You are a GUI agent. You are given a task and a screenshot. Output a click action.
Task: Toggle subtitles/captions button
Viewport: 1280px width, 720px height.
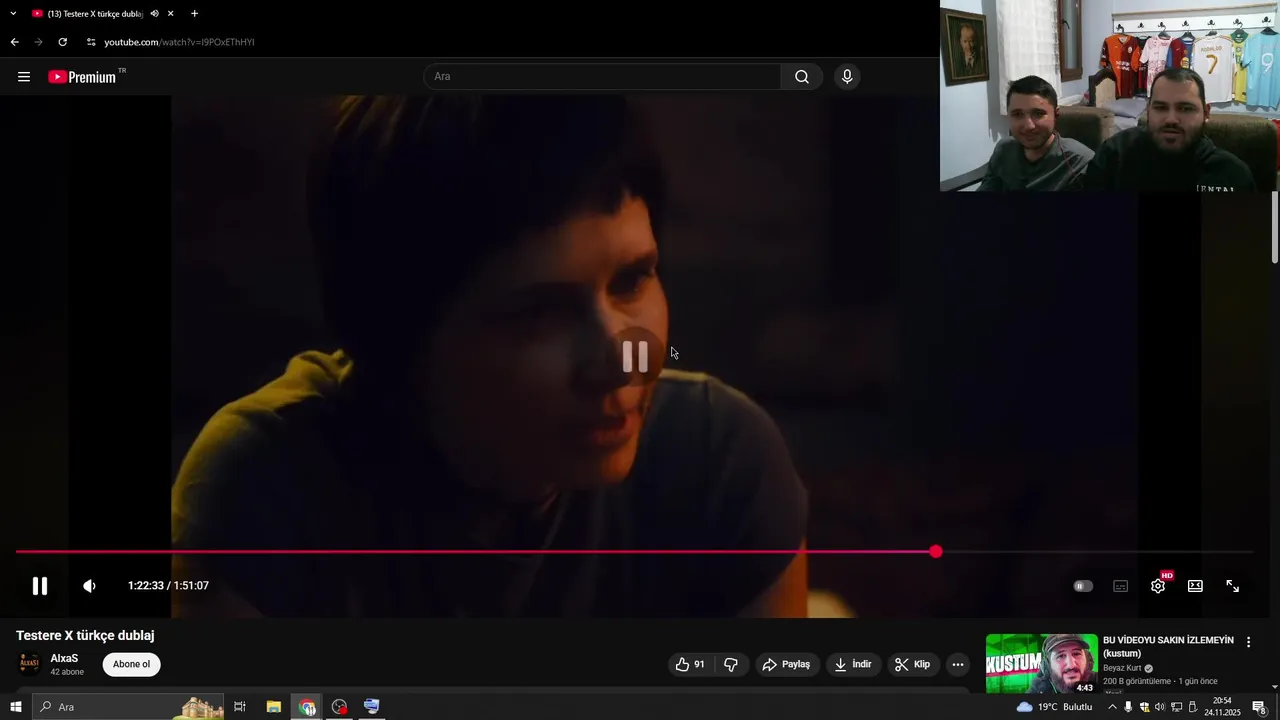tap(1121, 586)
